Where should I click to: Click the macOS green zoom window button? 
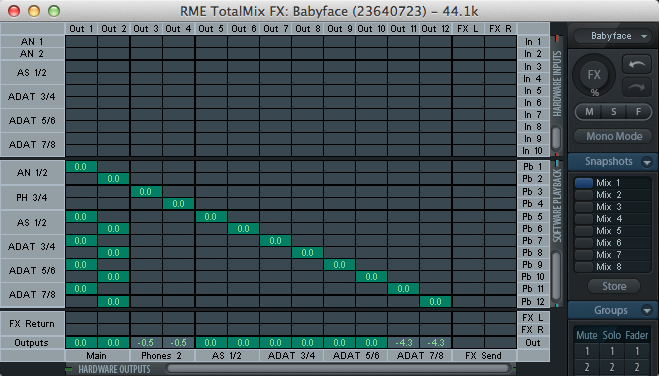54,11
